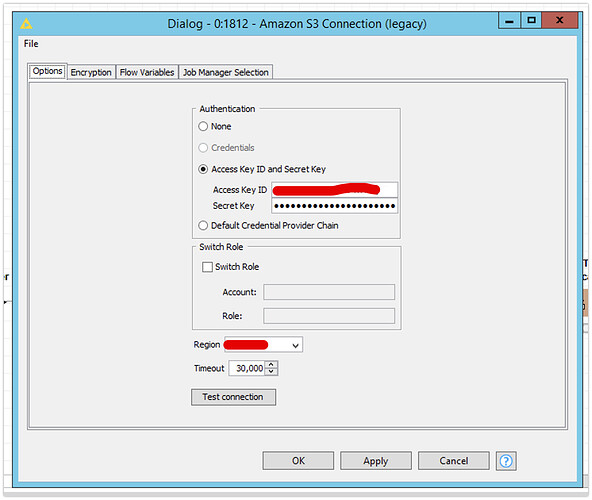Increase the Timeout value with up arrow

click(271, 364)
